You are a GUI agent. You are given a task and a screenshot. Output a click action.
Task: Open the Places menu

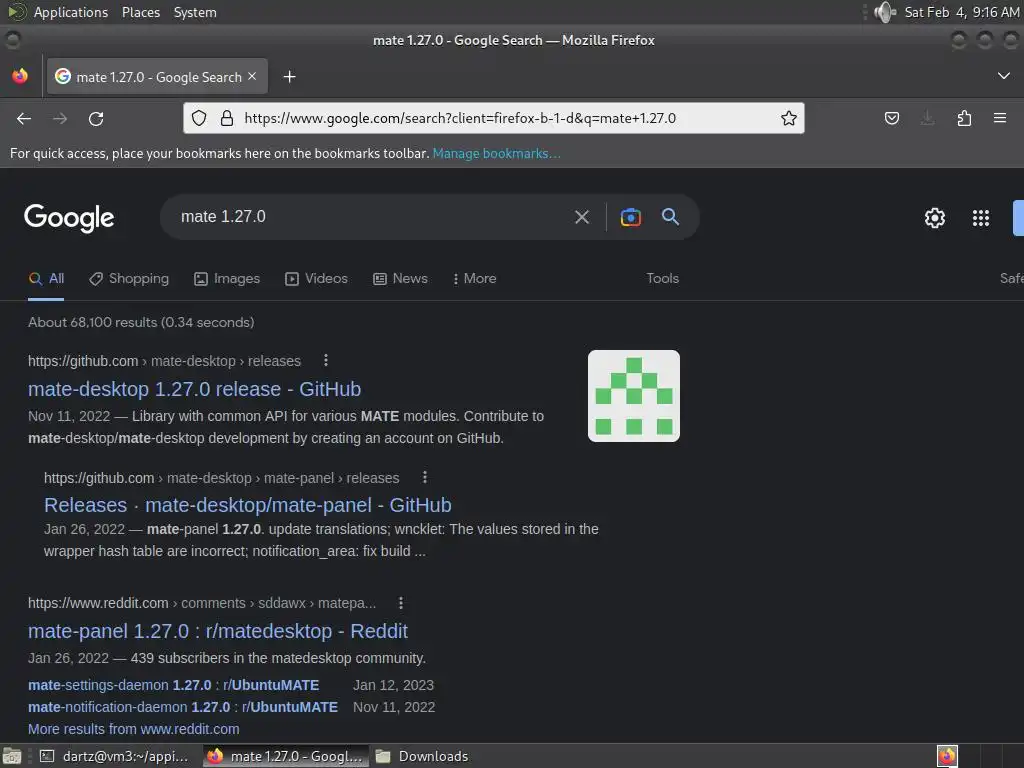point(141,12)
